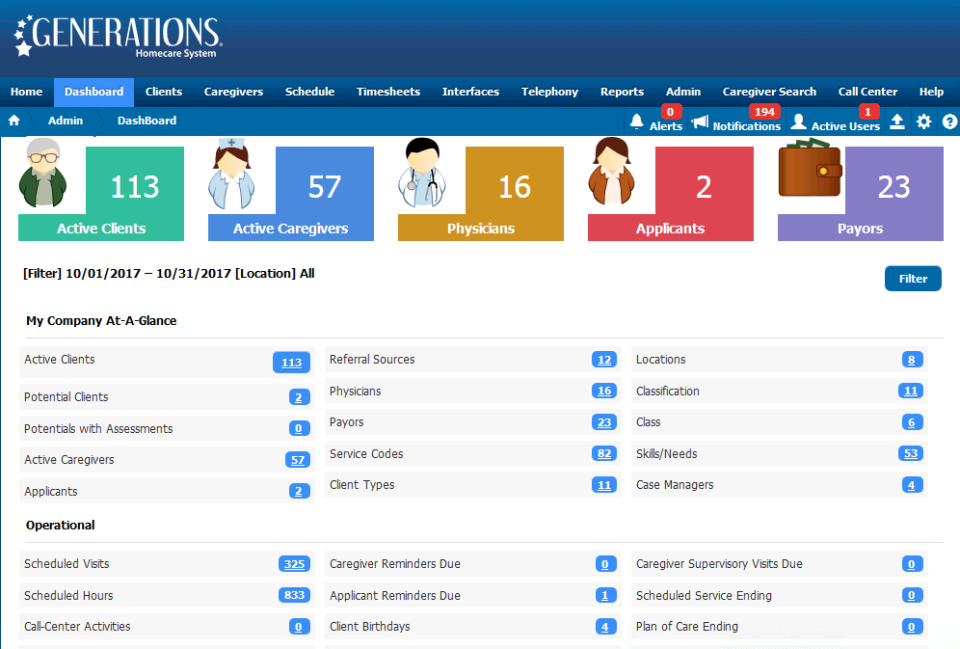Open the Service Codes count of 82
The height and width of the screenshot is (649, 960).
click(x=604, y=453)
